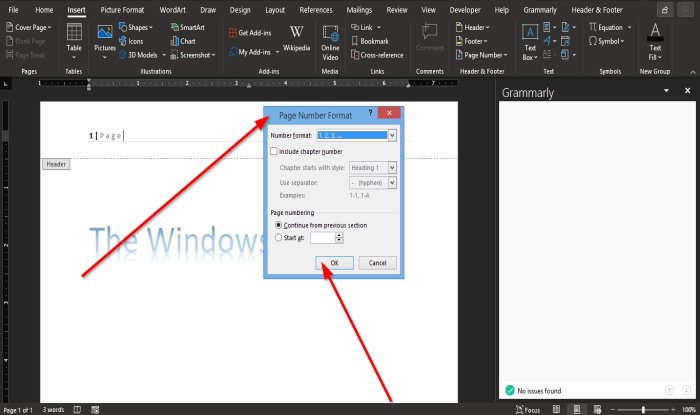
Task: Open SmartArt graphic chooser
Action: (188, 27)
